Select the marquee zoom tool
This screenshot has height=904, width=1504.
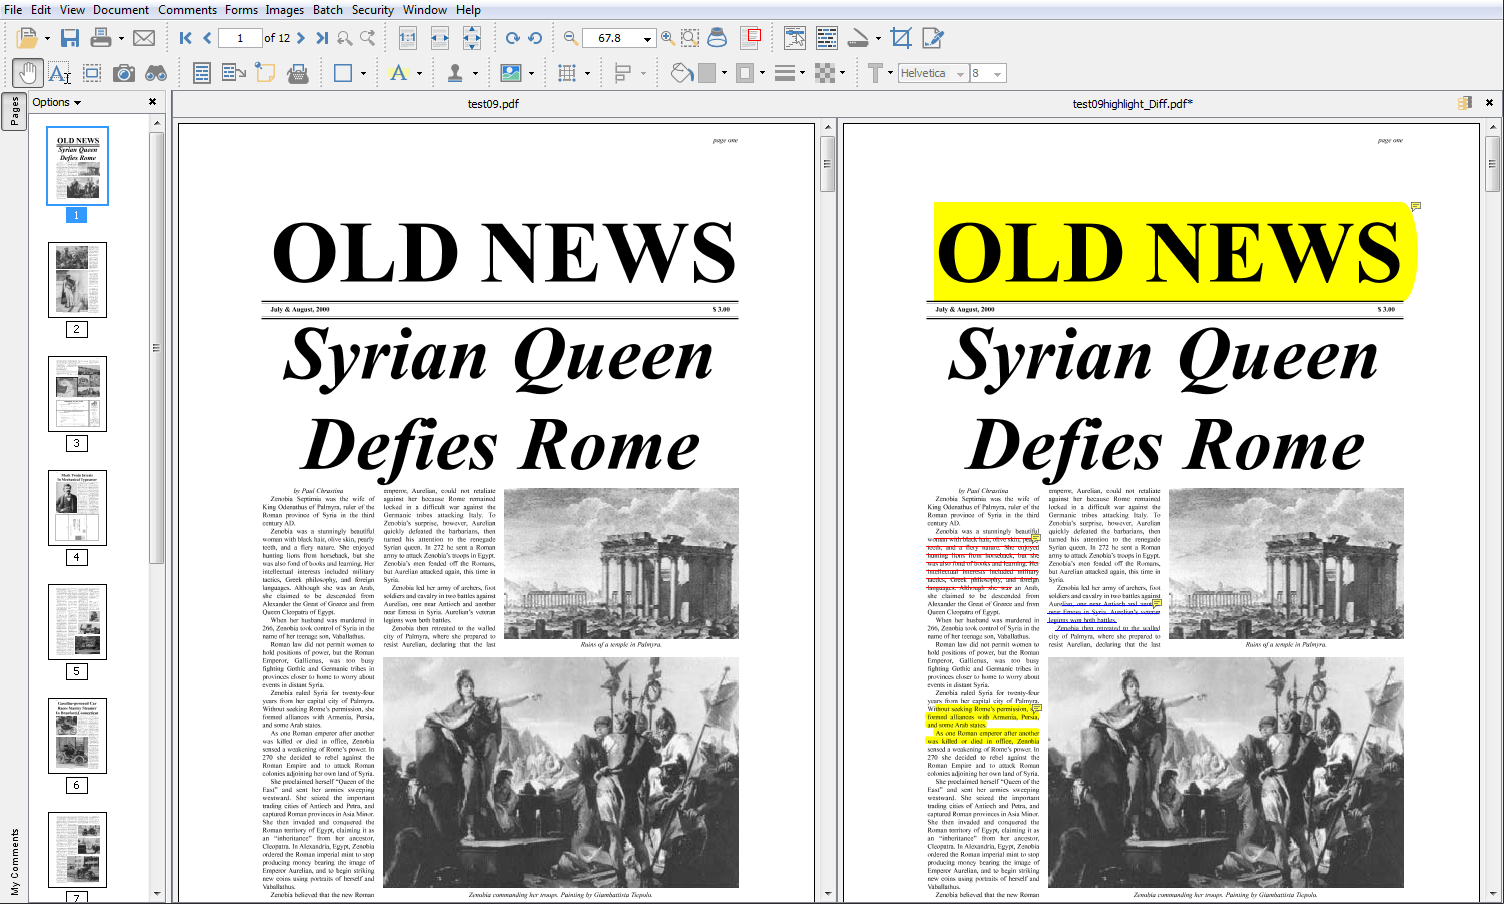[690, 38]
